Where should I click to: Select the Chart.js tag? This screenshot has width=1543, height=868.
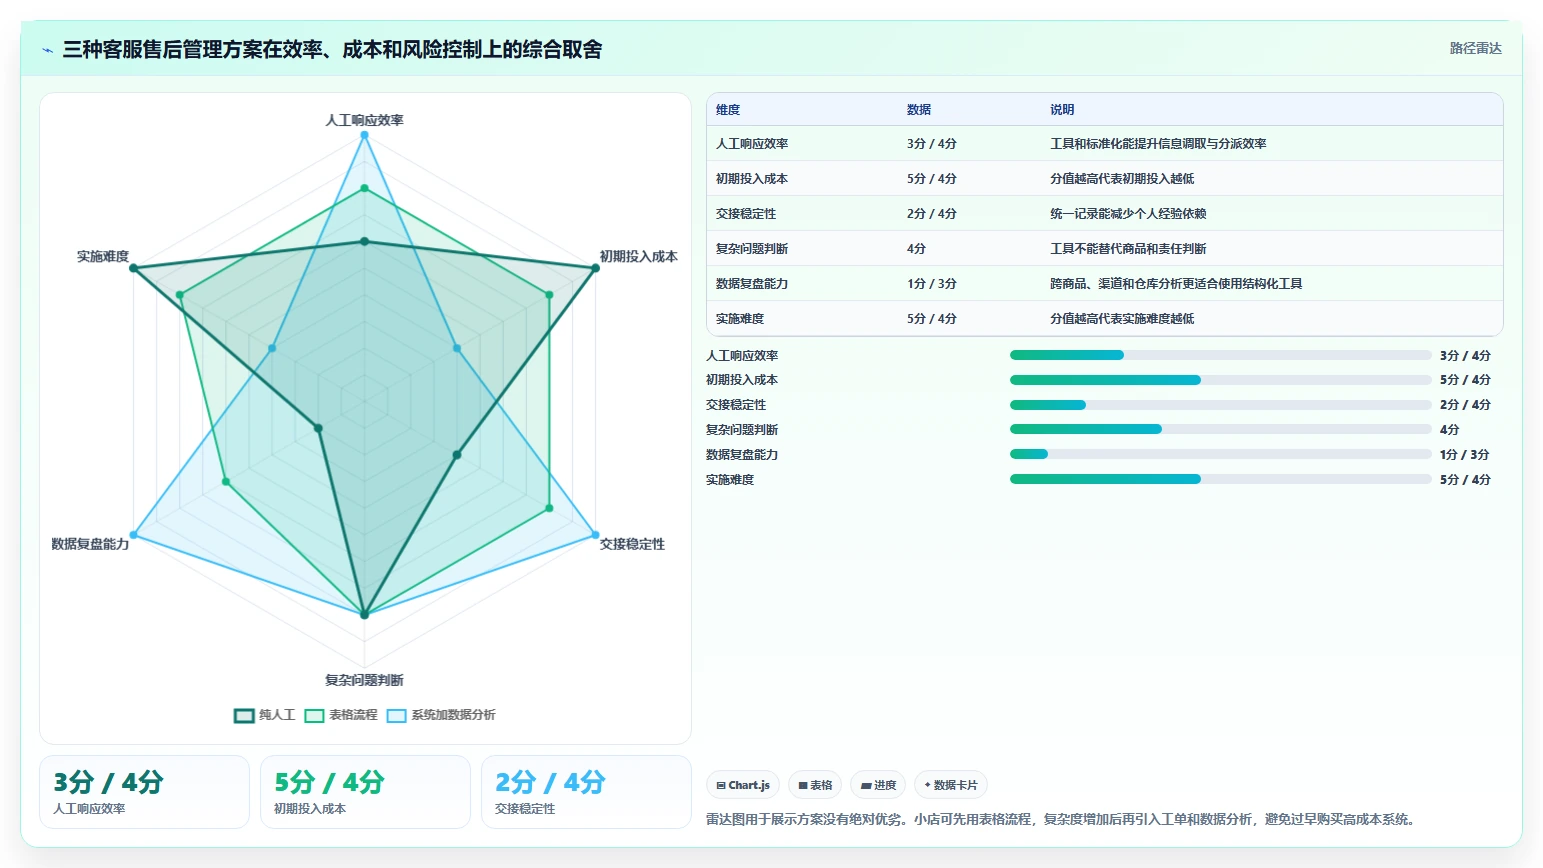743,785
